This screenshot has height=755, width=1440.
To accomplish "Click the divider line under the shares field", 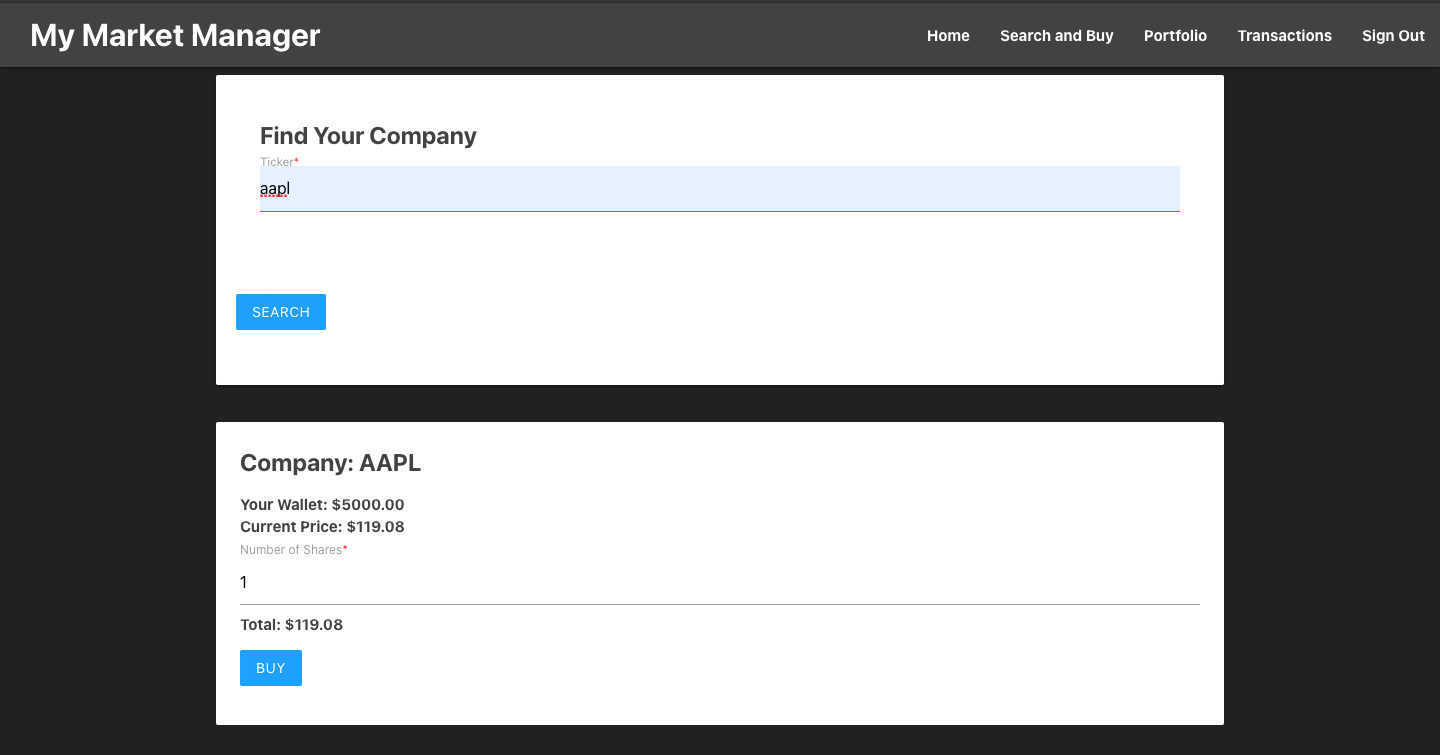I will point(719,604).
